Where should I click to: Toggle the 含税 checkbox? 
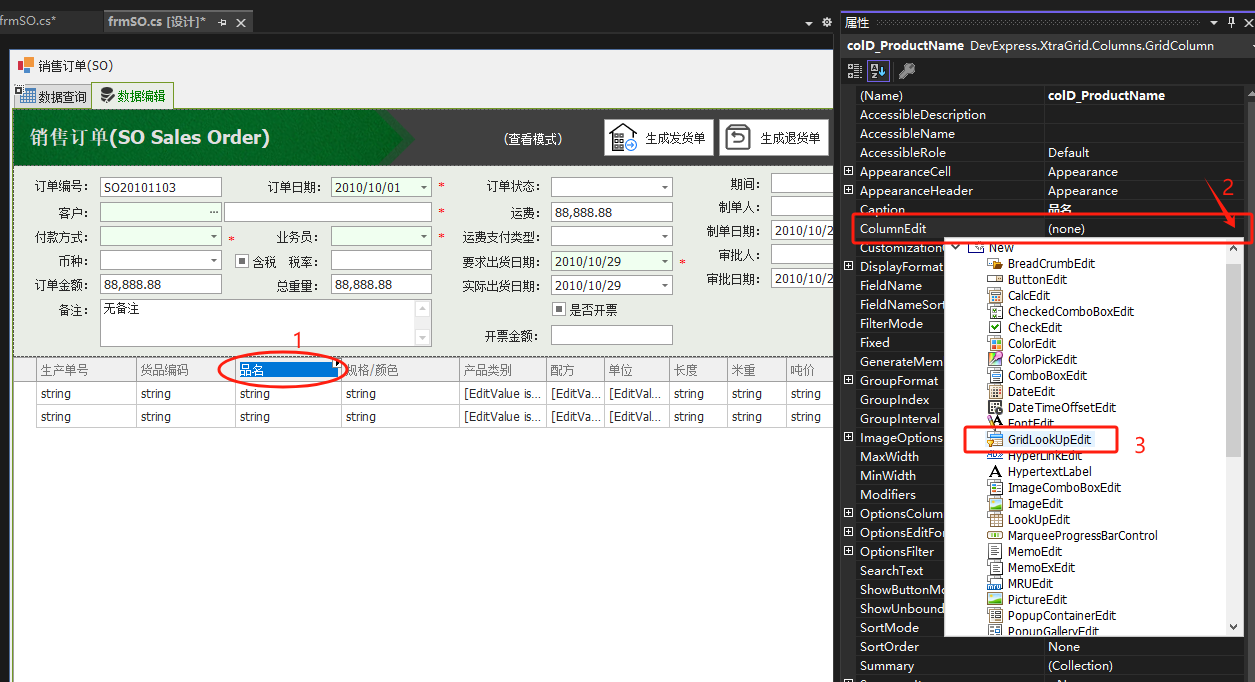pyautogui.click(x=241, y=261)
